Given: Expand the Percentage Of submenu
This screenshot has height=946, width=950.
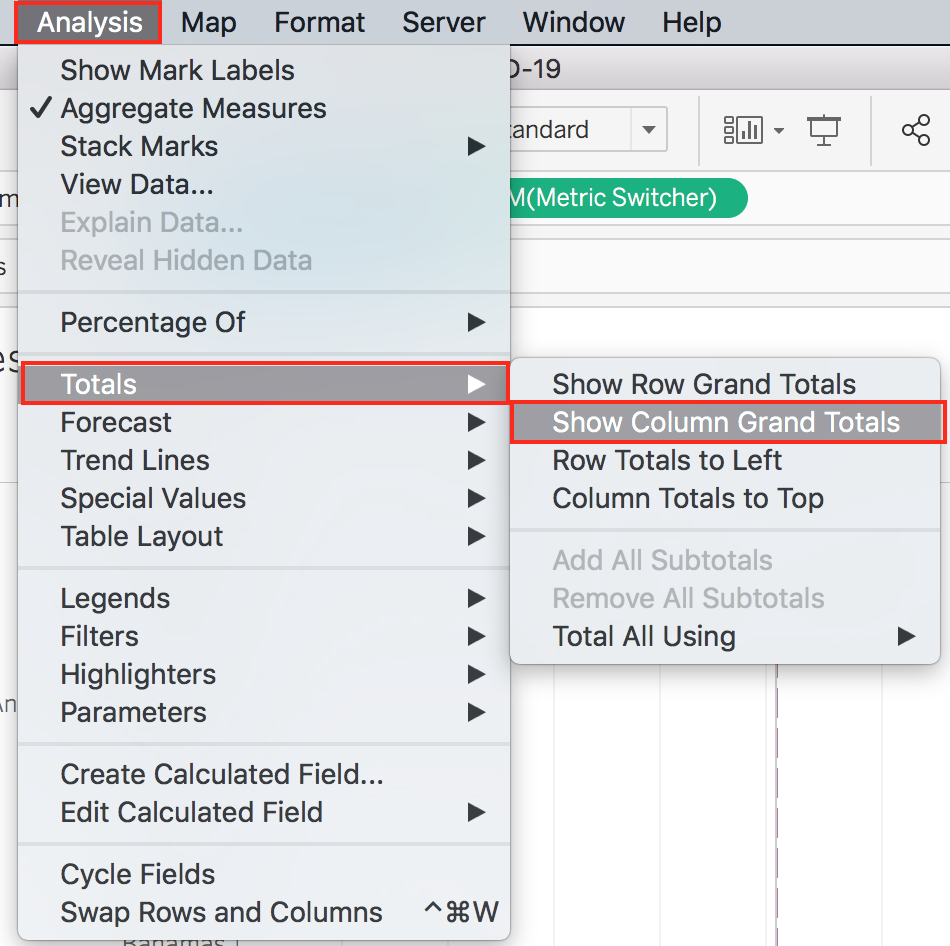Looking at the screenshot, I should (x=152, y=322).
